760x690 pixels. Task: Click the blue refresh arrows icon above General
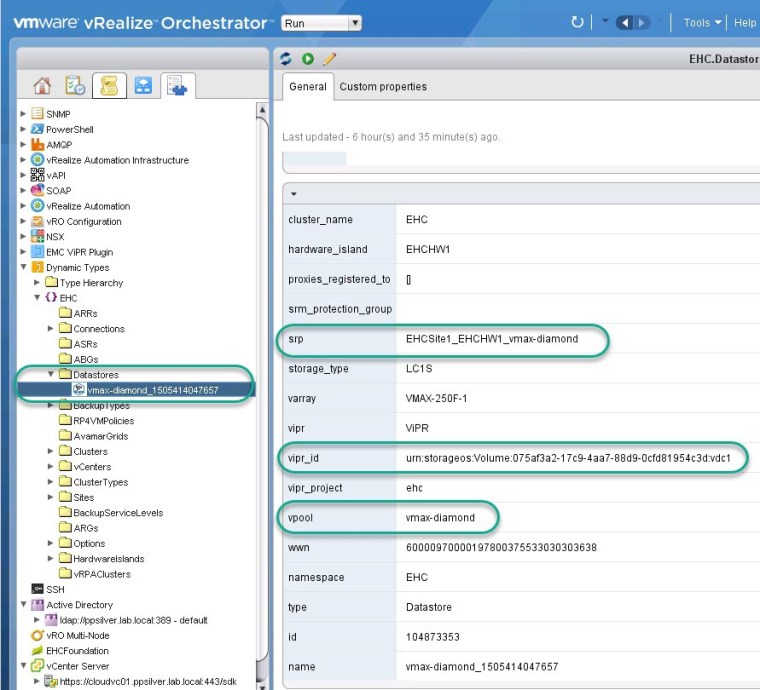(x=287, y=59)
